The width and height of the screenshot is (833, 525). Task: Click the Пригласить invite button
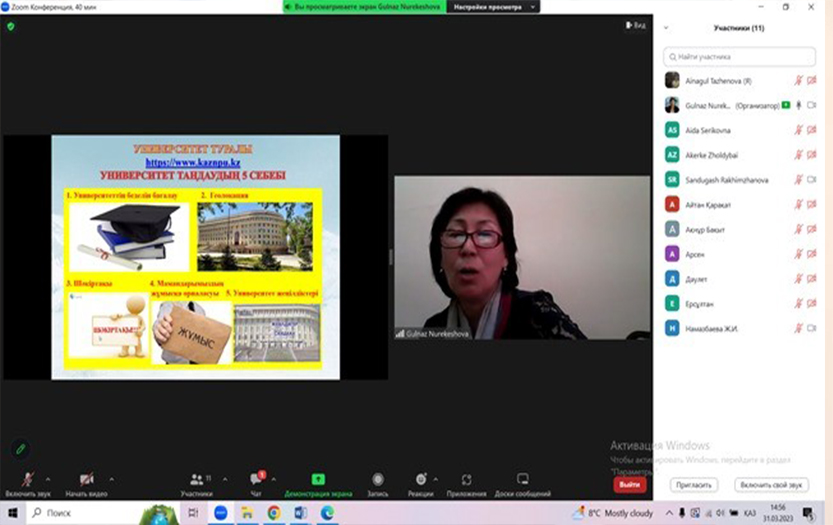(693, 485)
